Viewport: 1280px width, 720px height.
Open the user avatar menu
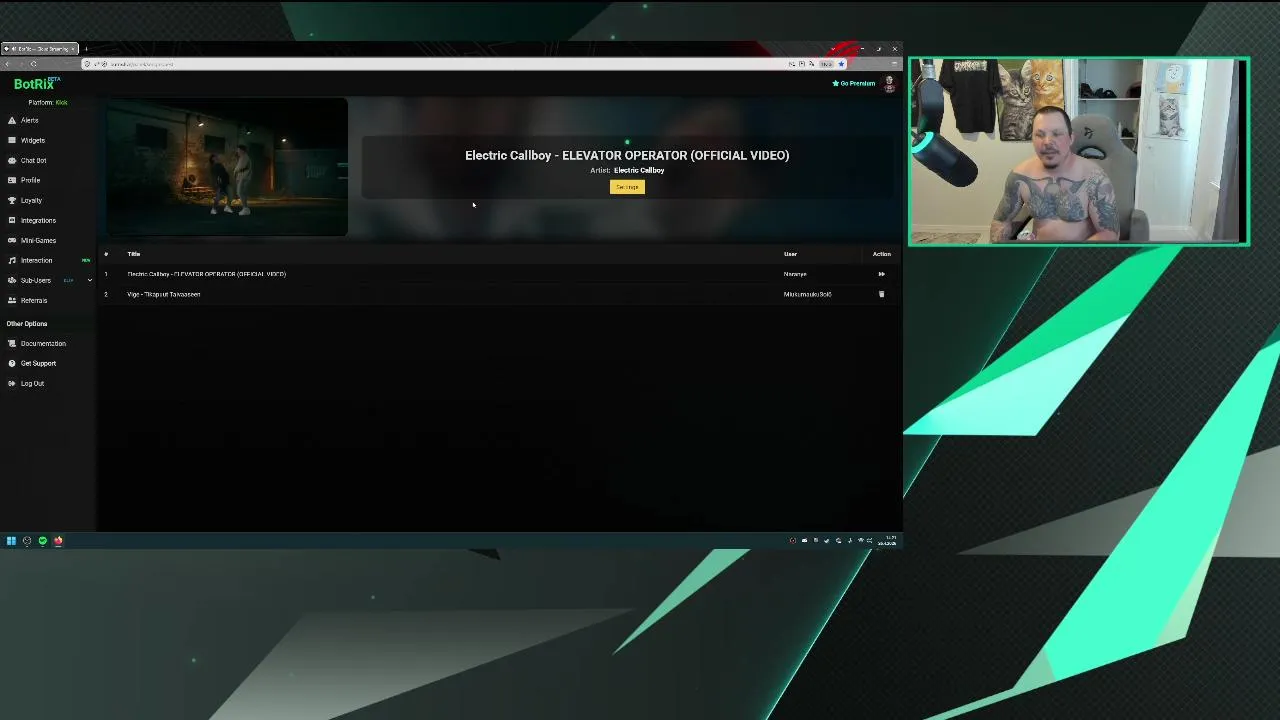pyautogui.click(x=889, y=84)
